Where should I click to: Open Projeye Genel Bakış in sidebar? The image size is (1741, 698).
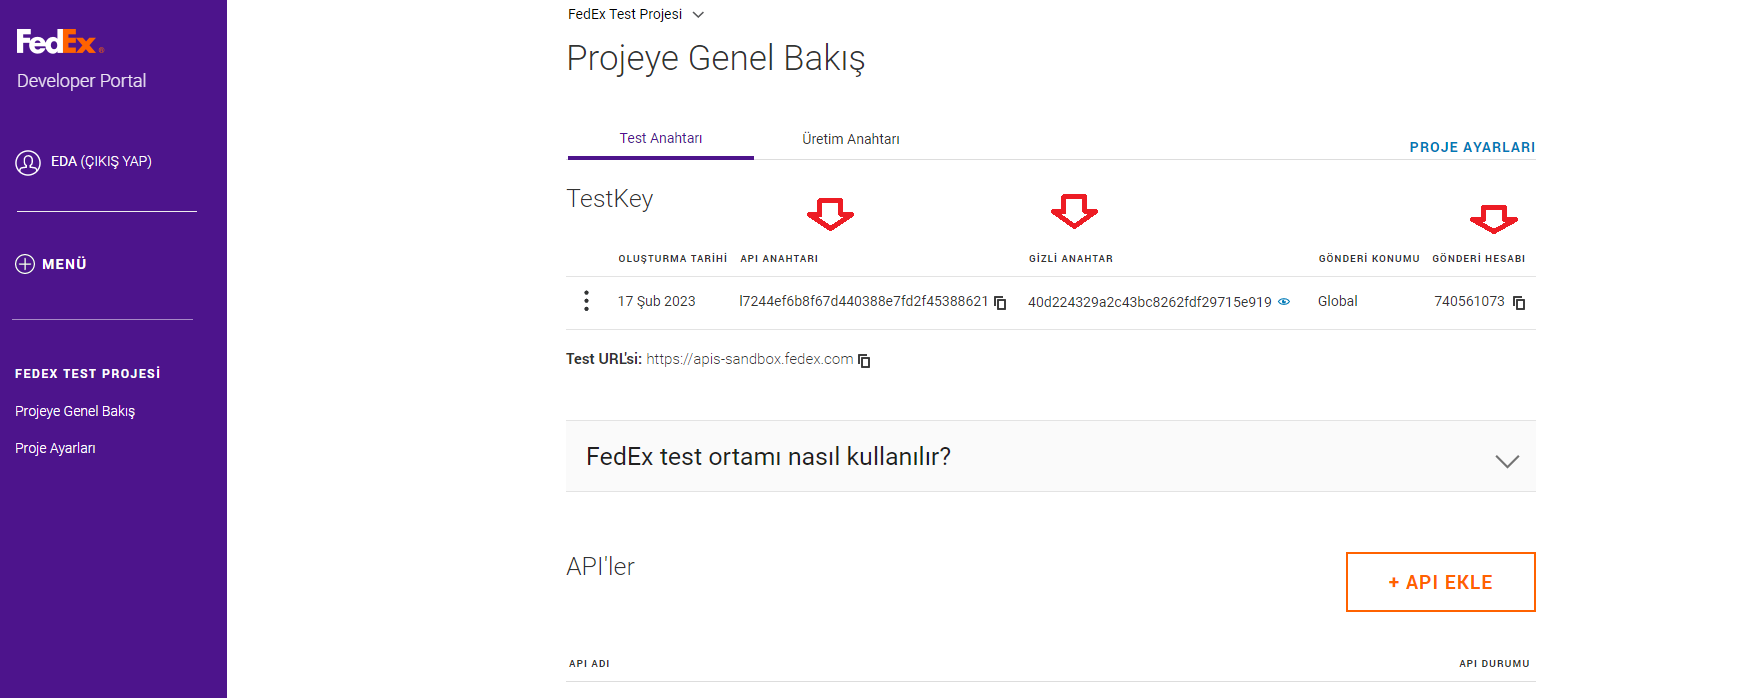pos(75,411)
